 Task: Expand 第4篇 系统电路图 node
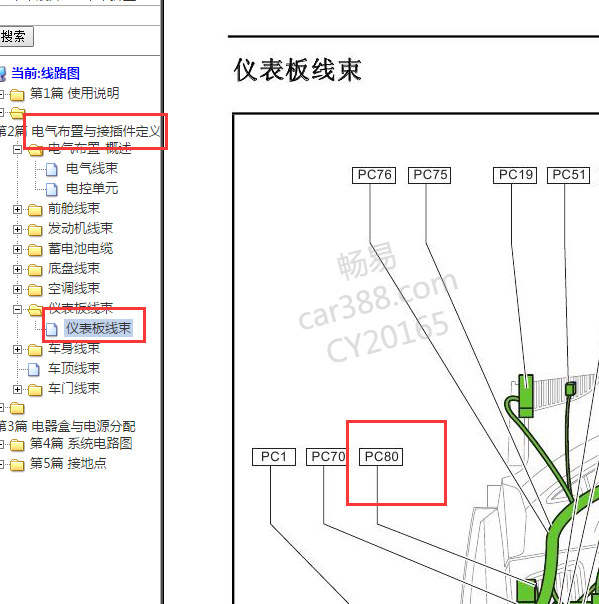coord(2,444)
